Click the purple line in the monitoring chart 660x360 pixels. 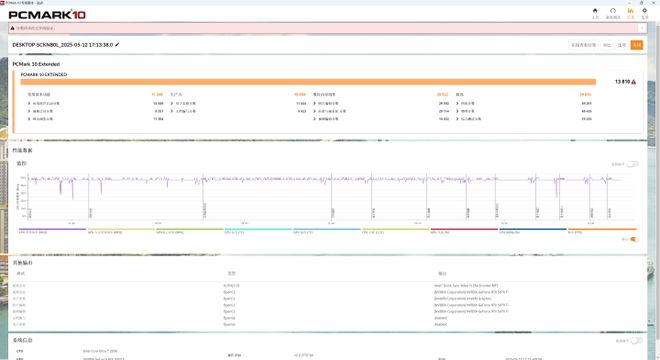324,179
